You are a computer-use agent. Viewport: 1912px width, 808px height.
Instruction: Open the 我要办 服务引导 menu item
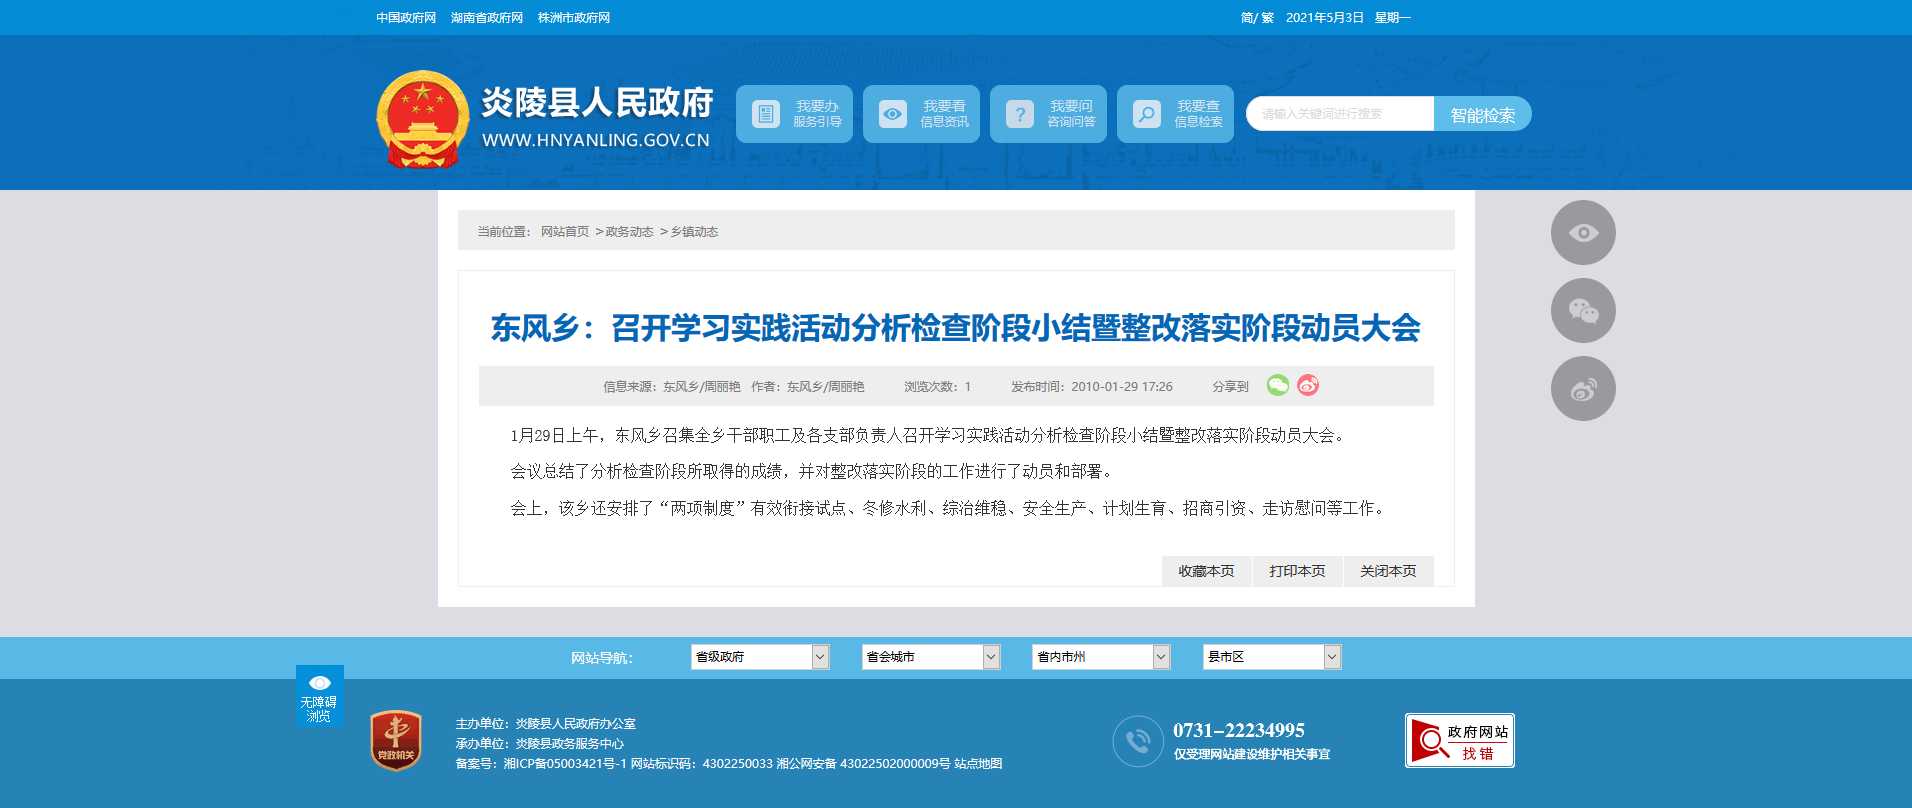click(x=794, y=114)
